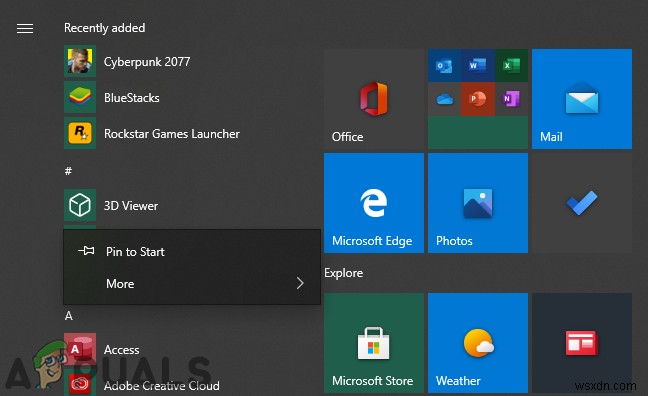Click the 3D Viewer cube icon
The width and height of the screenshot is (648, 396).
(x=80, y=205)
